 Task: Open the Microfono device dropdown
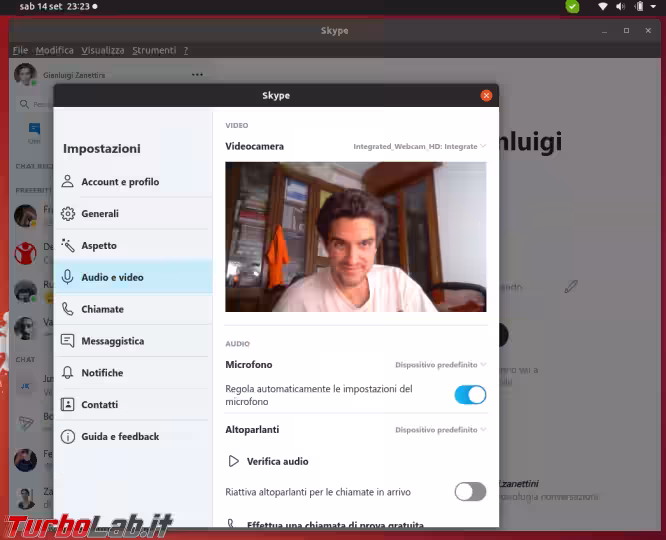click(x=440, y=365)
